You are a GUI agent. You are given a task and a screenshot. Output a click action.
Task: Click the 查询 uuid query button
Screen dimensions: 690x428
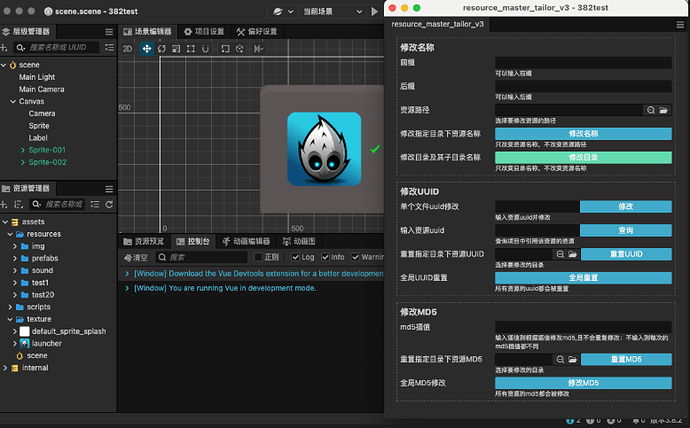(625, 230)
